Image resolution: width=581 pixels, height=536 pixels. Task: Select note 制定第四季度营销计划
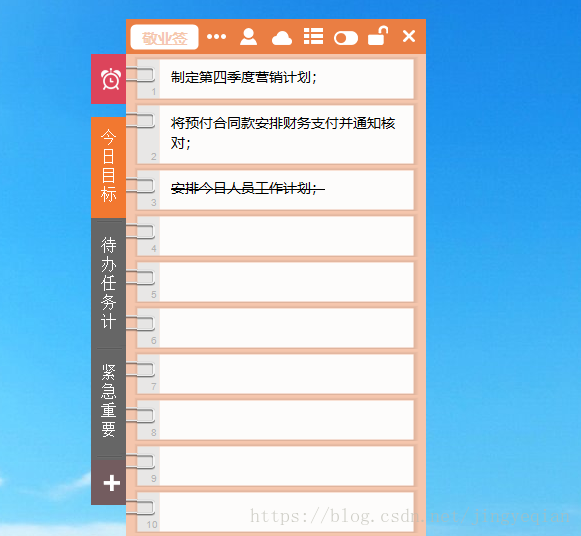click(x=275, y=79)
